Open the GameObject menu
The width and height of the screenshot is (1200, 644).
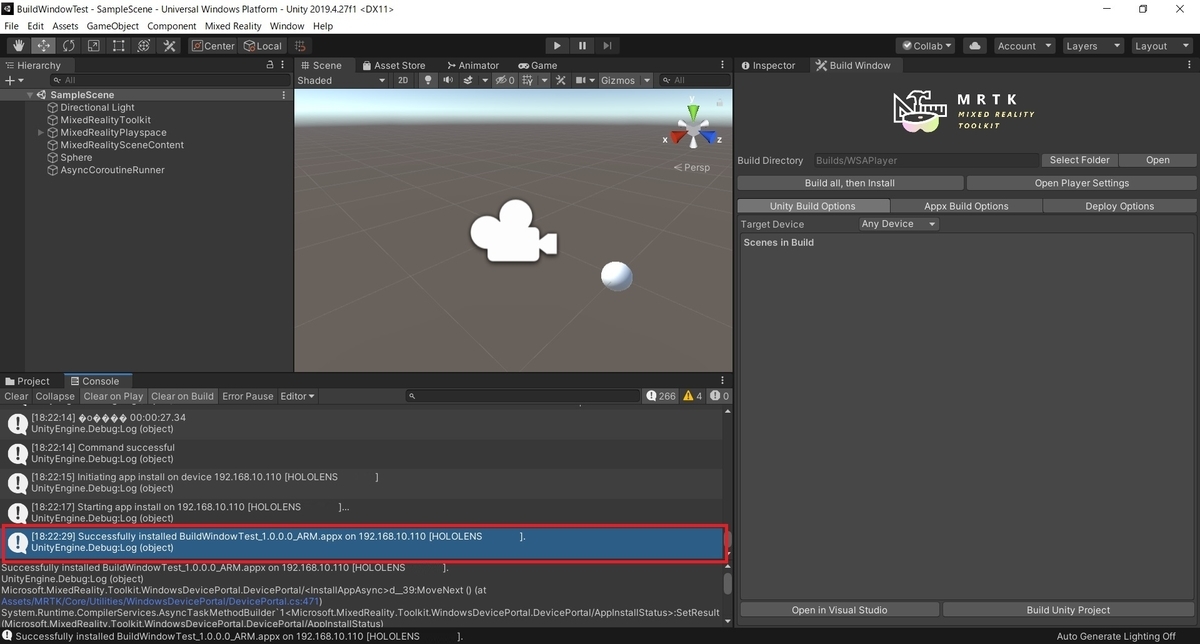pos(113,25)
